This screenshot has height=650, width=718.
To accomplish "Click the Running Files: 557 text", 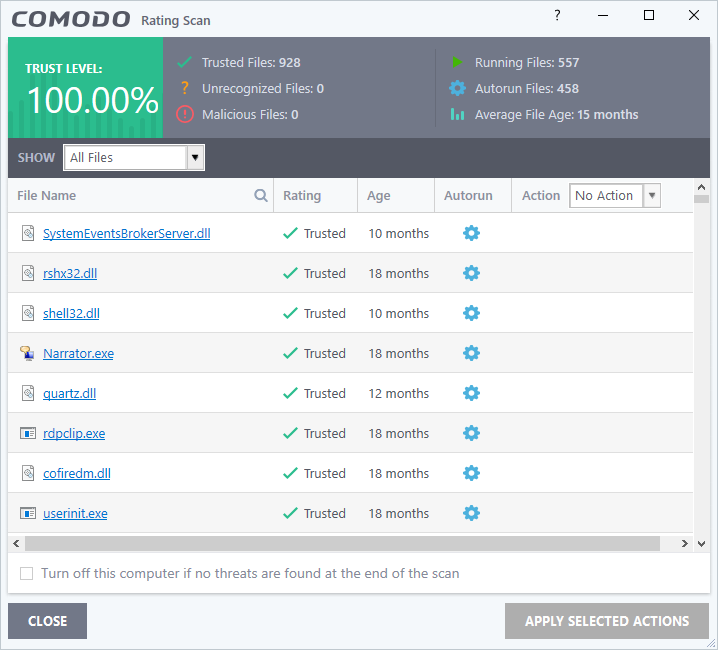I will tap(527, 62).
